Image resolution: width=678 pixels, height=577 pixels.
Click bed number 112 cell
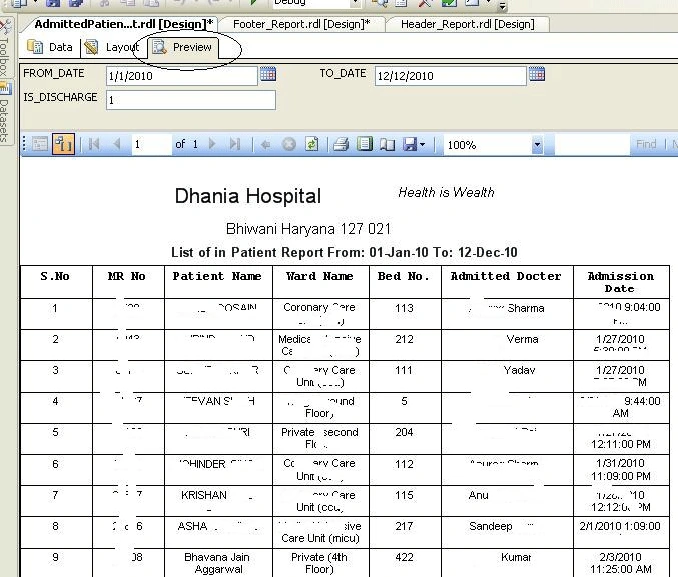click(405, 470)
